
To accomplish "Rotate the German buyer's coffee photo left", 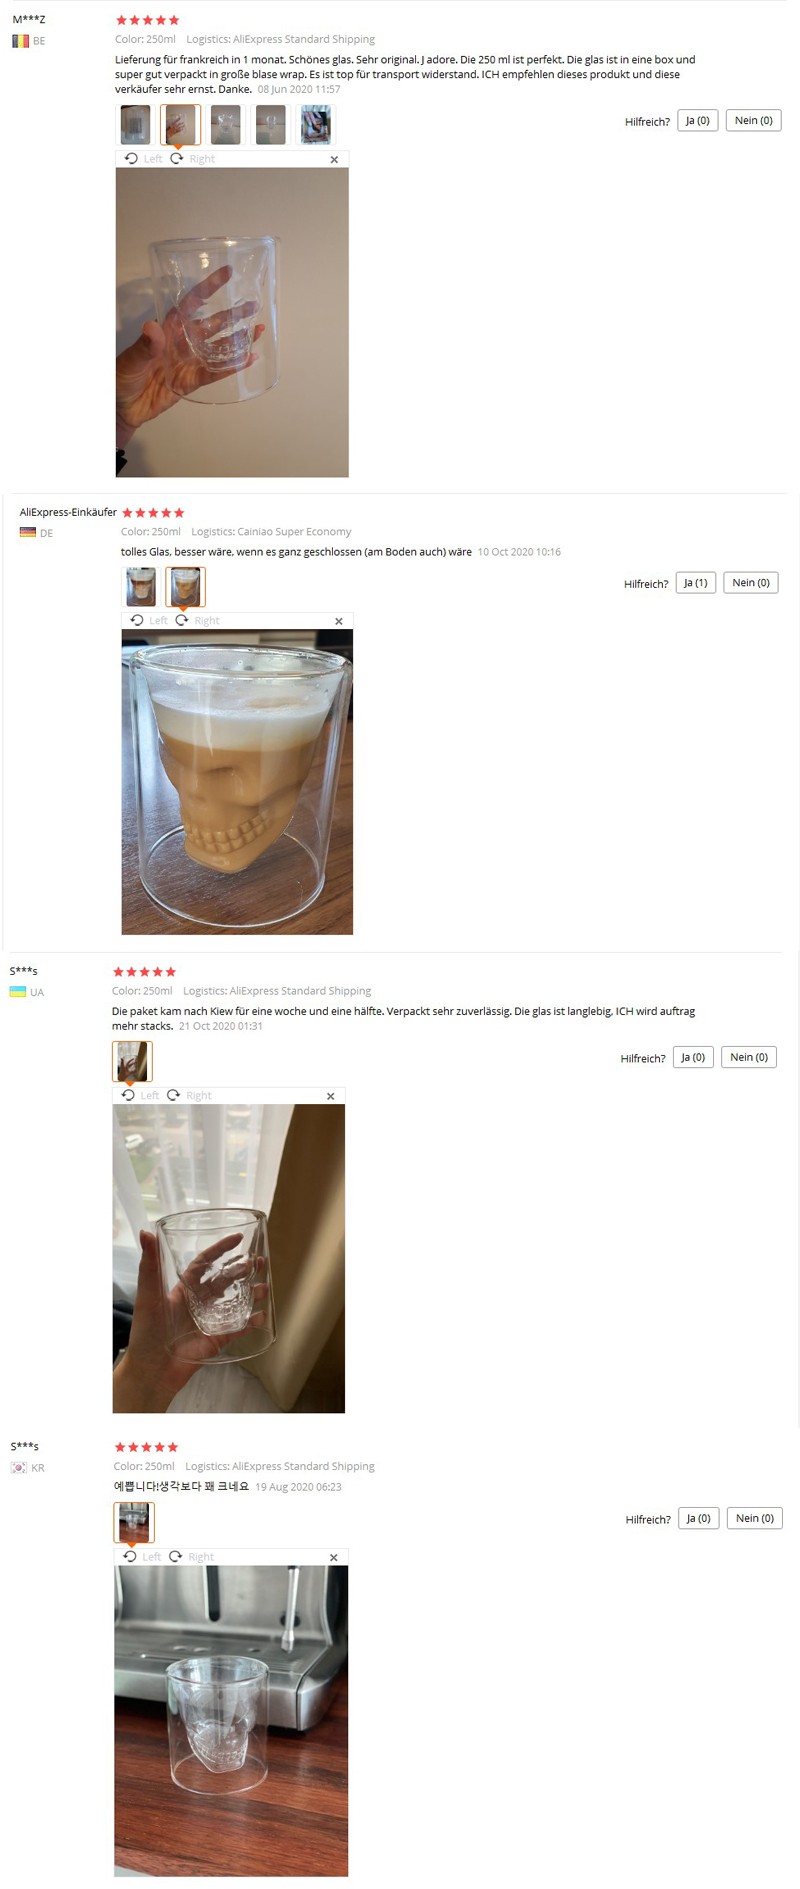I will [149, 621].
